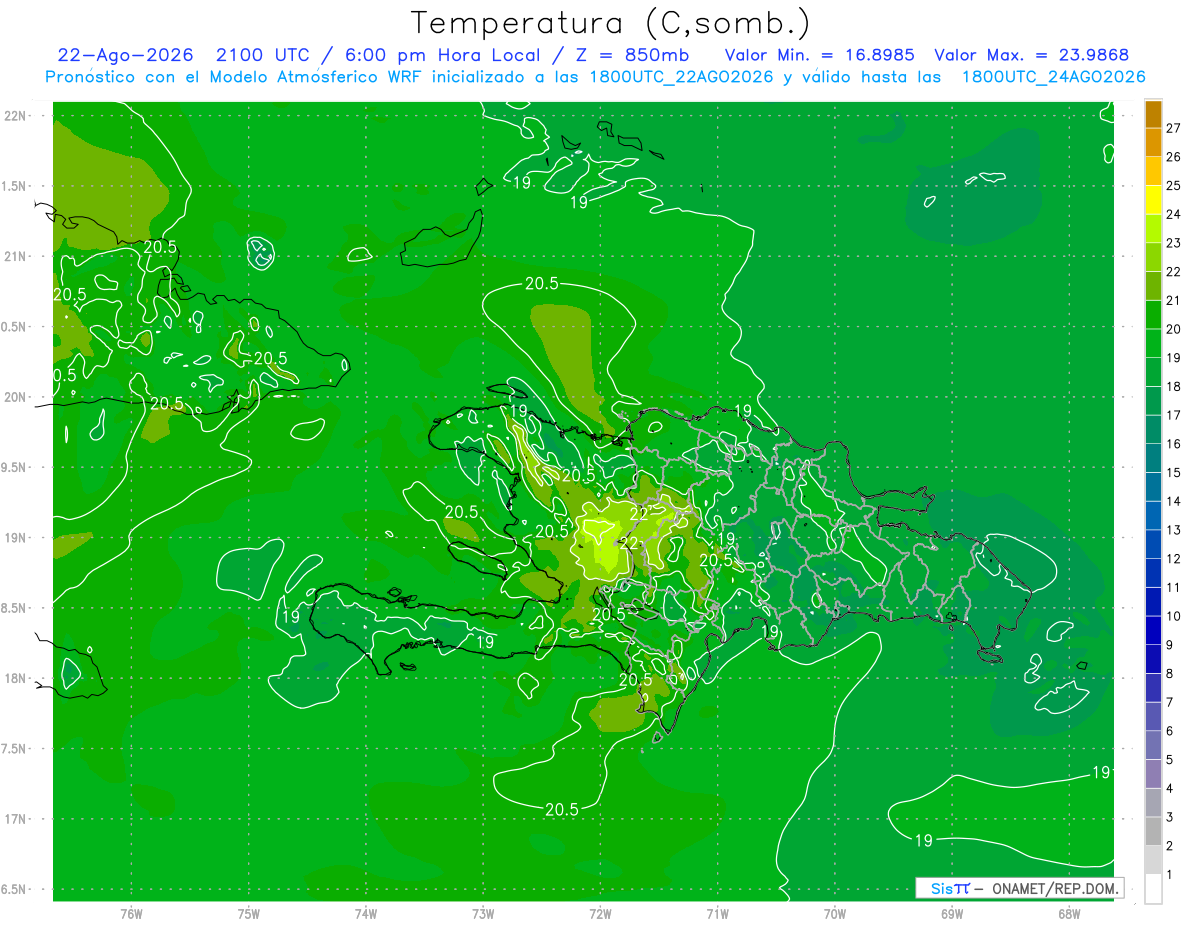Click the "9.5N" latitude axis label
This screenshot has height=927, width=1200.
(15, 468)
